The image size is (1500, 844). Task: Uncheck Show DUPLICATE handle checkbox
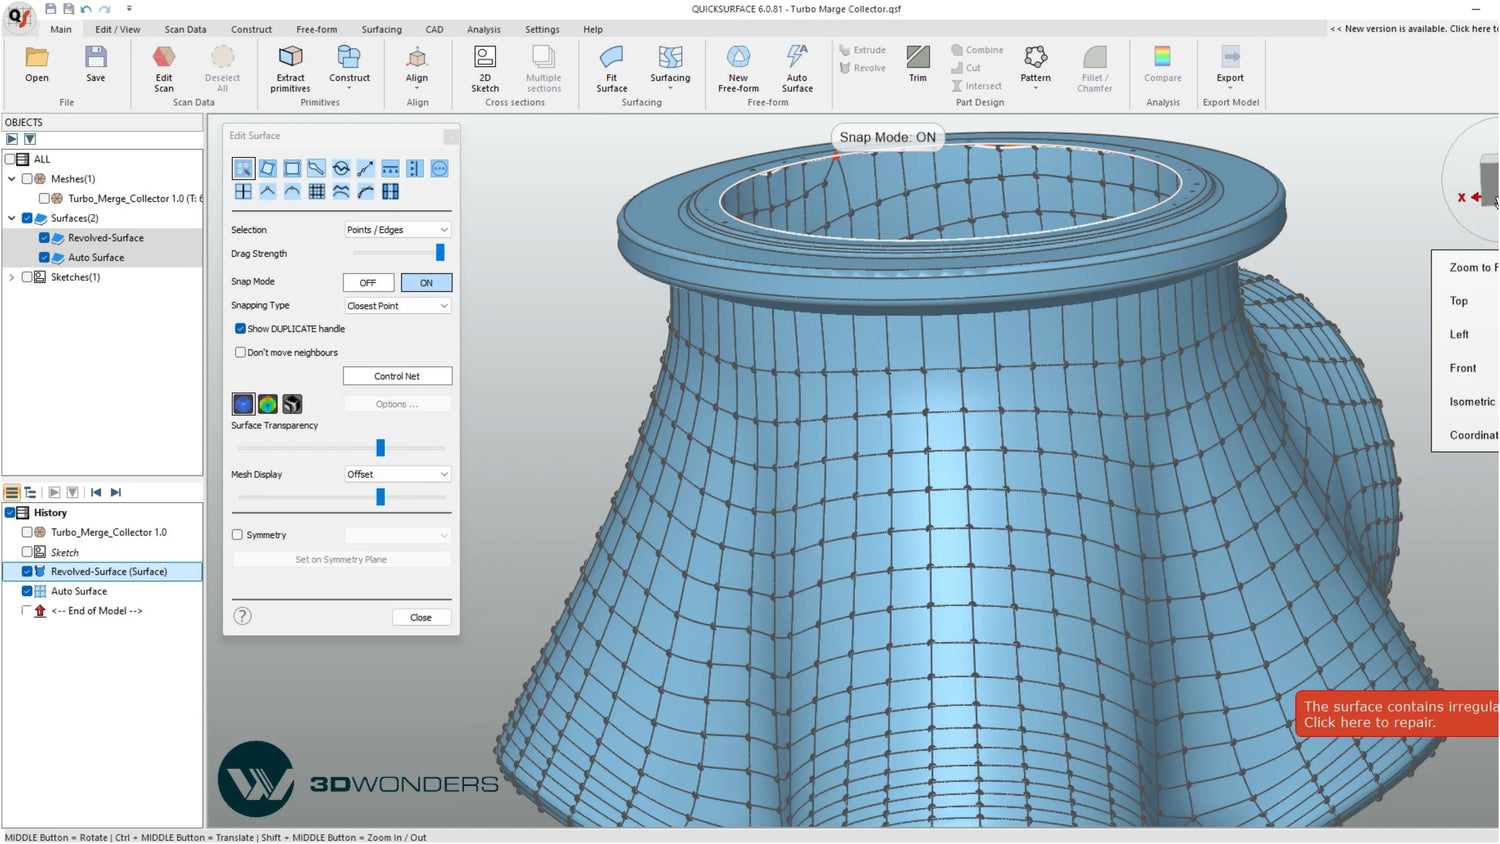240,329
